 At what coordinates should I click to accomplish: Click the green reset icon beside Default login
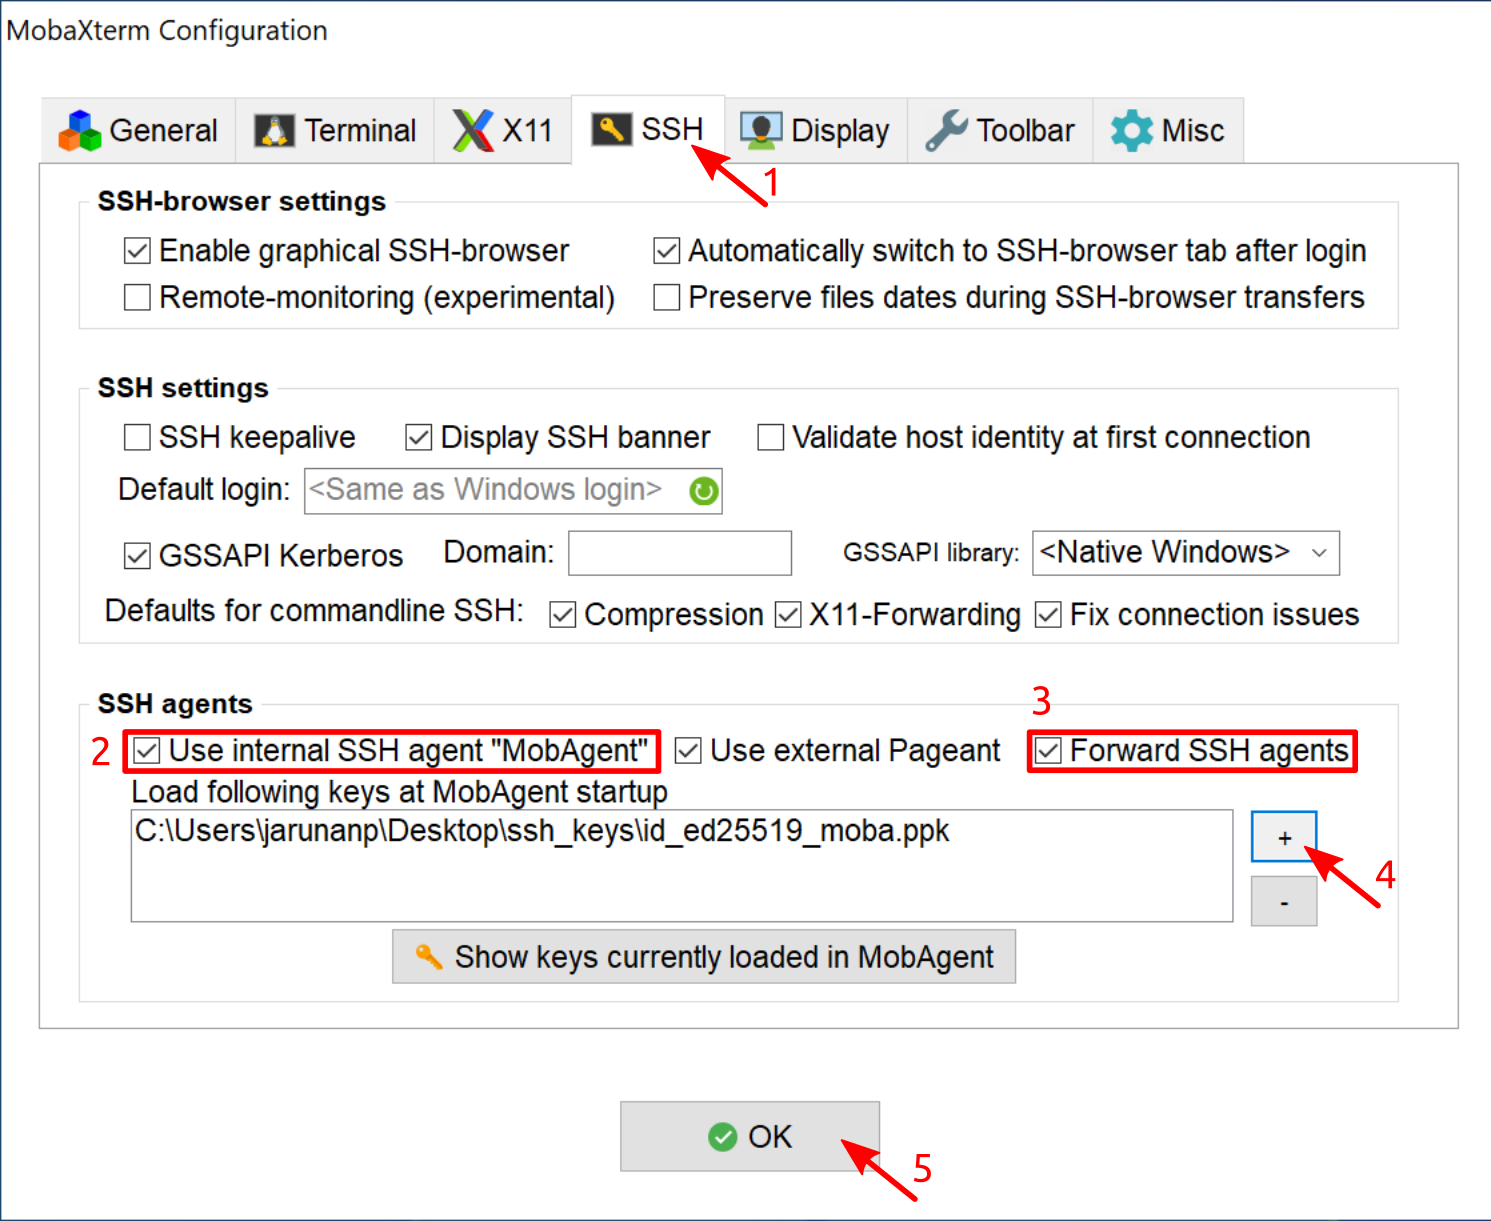click(703, 490)
